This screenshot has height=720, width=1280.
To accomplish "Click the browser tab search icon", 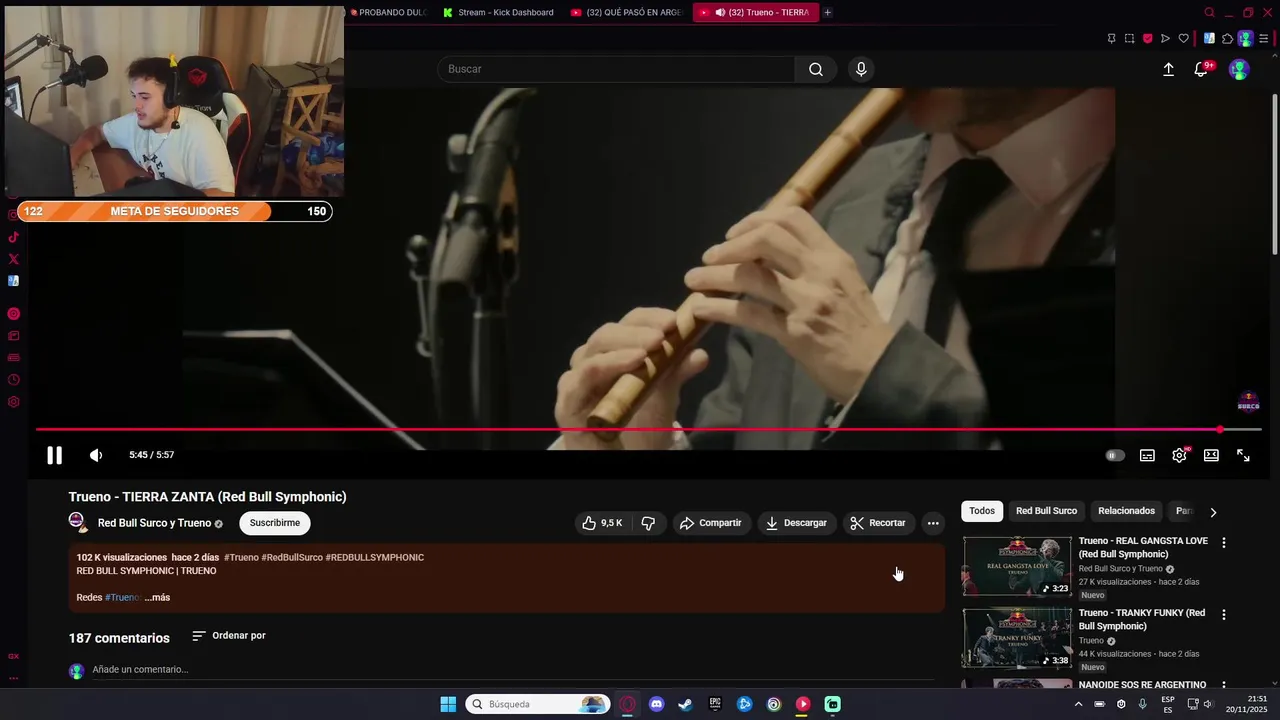I will point(1209,13).
